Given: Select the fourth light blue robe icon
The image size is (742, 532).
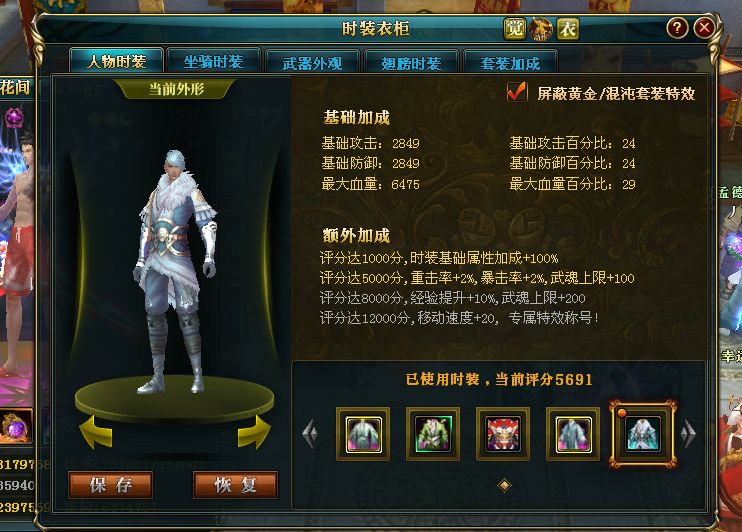Looking at the screenshot, I should (573, 434).
